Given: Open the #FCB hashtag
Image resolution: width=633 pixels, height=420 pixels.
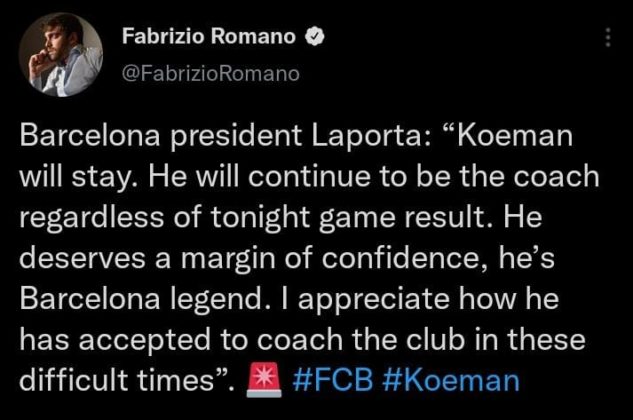Looking at the screenshot, I should point(333,380).
